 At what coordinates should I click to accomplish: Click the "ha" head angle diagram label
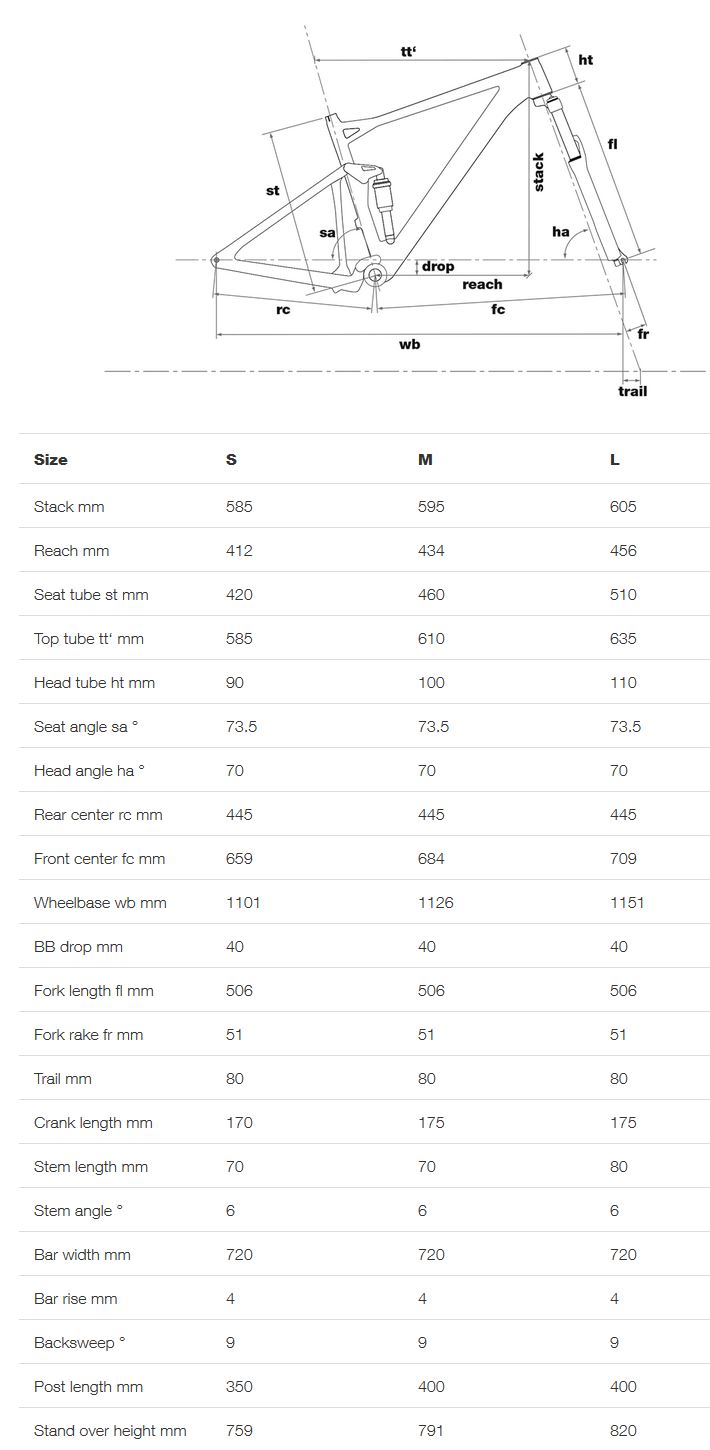point(561,232)
